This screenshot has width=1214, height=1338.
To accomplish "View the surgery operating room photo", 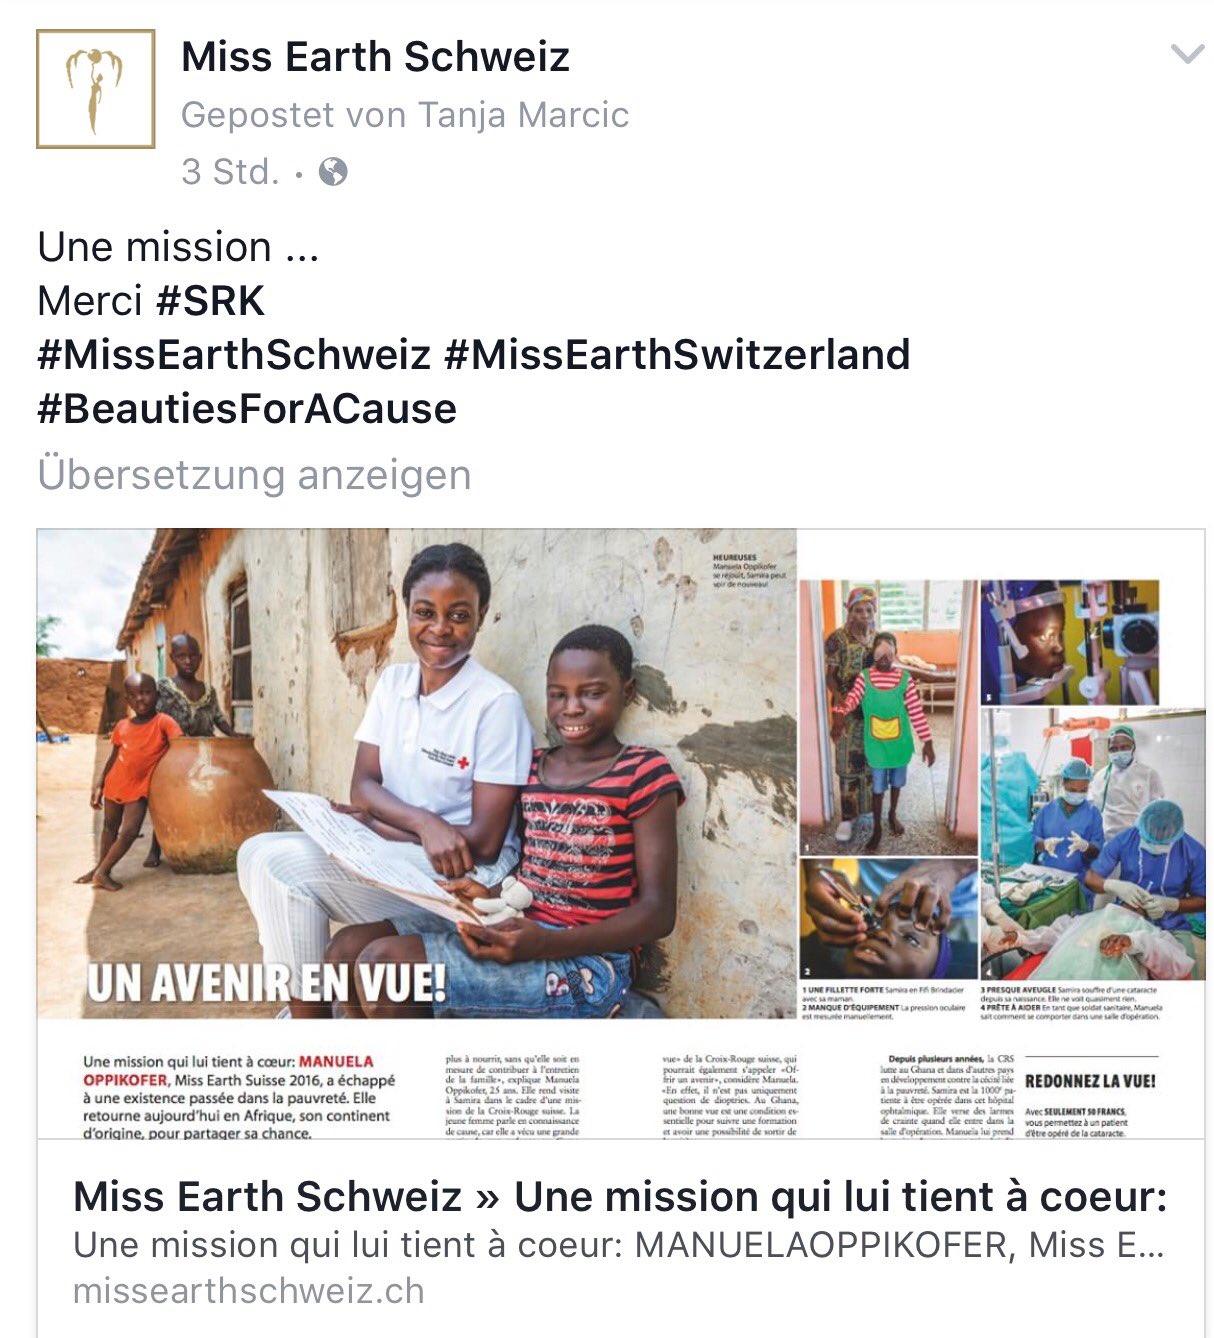I will coord(1090,844).
